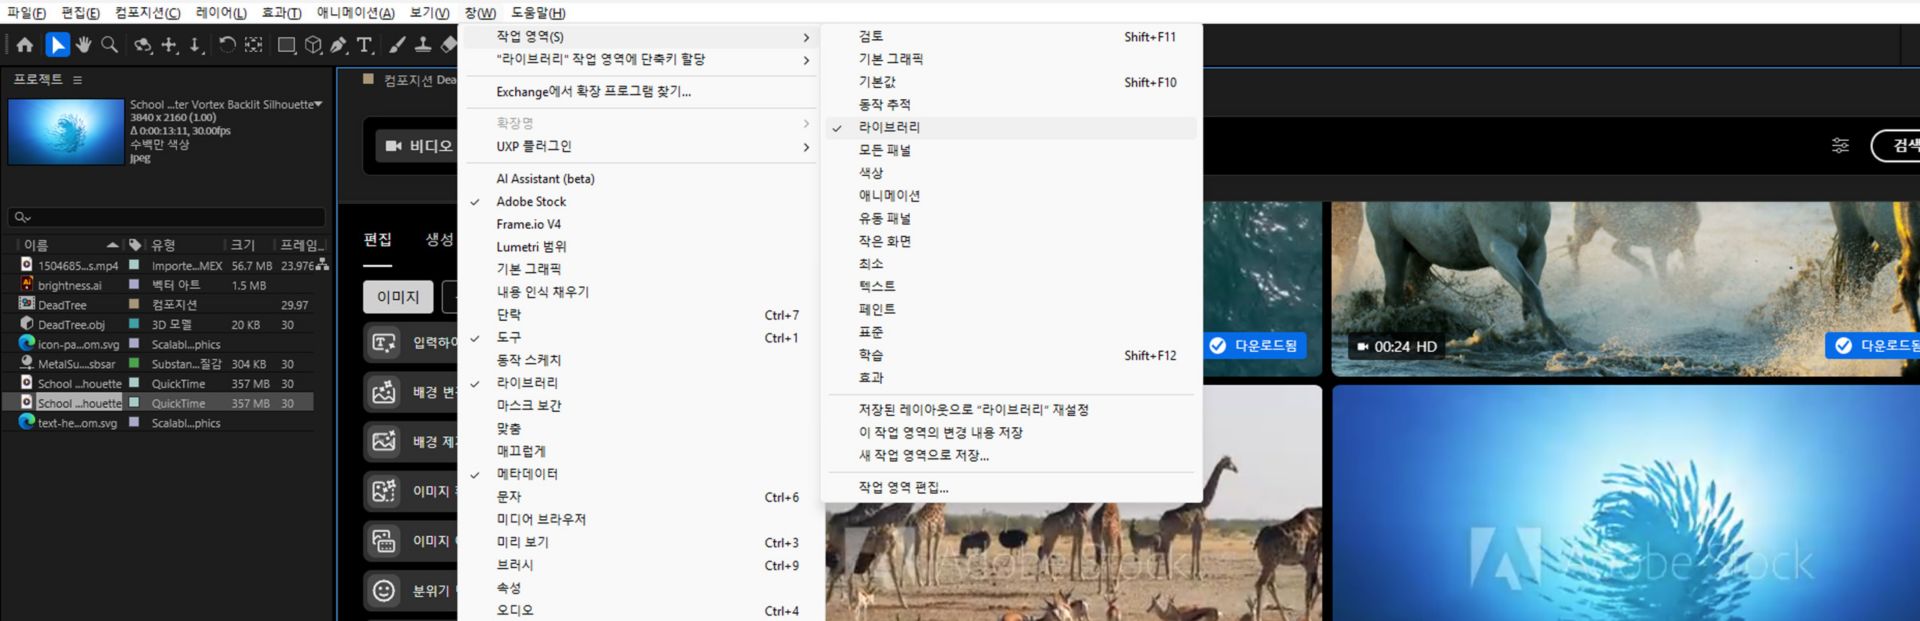Viewport: 1920px width, 621px height.
Task: Switch to the 편집 tab
Action: 377,240
